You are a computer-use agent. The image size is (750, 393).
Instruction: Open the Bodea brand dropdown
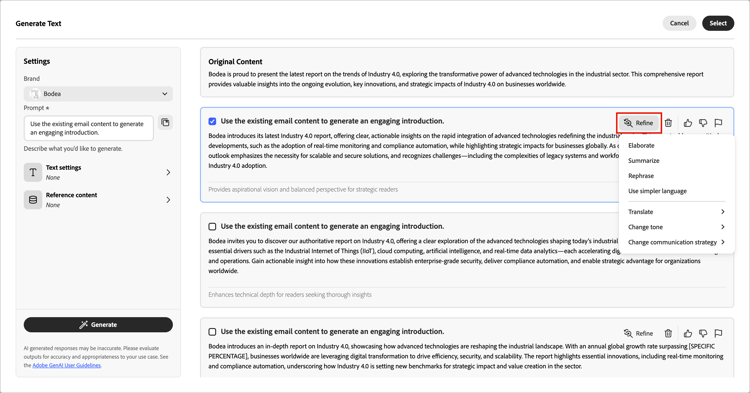98,94
